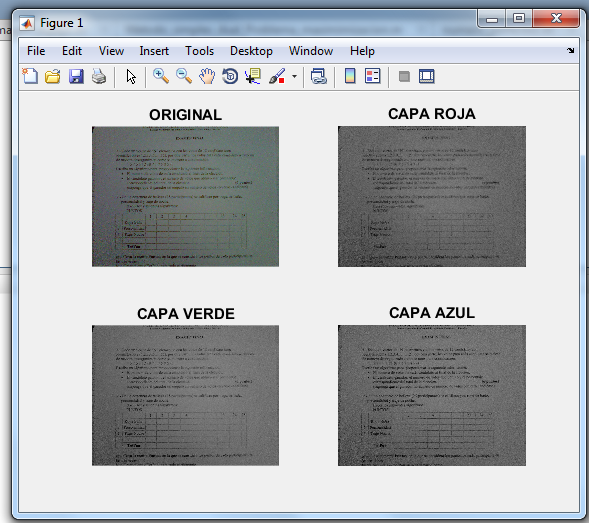Image resolution: width=589 pixels, height=523 pixels.
Task: Open the Desktop menu
Action: pos(251,51)
